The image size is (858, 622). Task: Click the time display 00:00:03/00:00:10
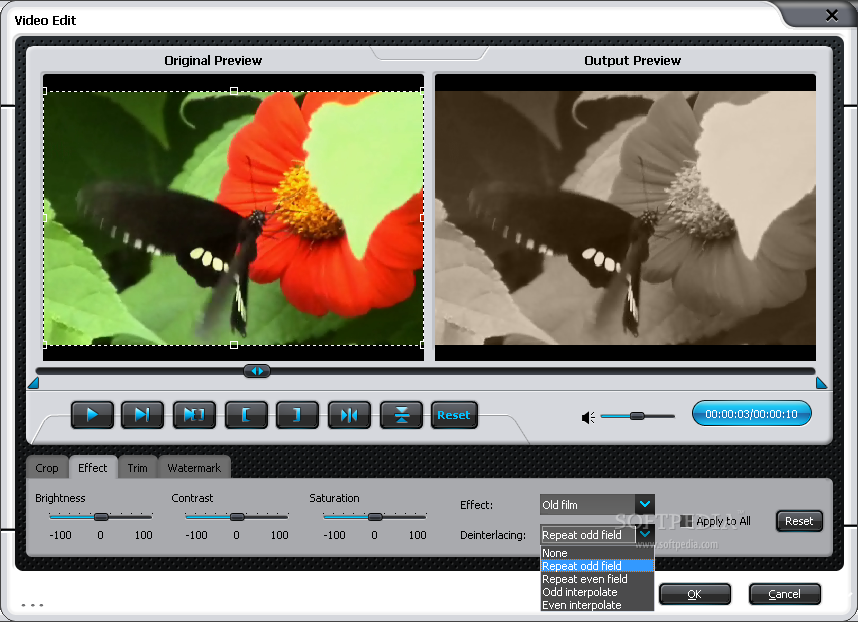[751, 414]
